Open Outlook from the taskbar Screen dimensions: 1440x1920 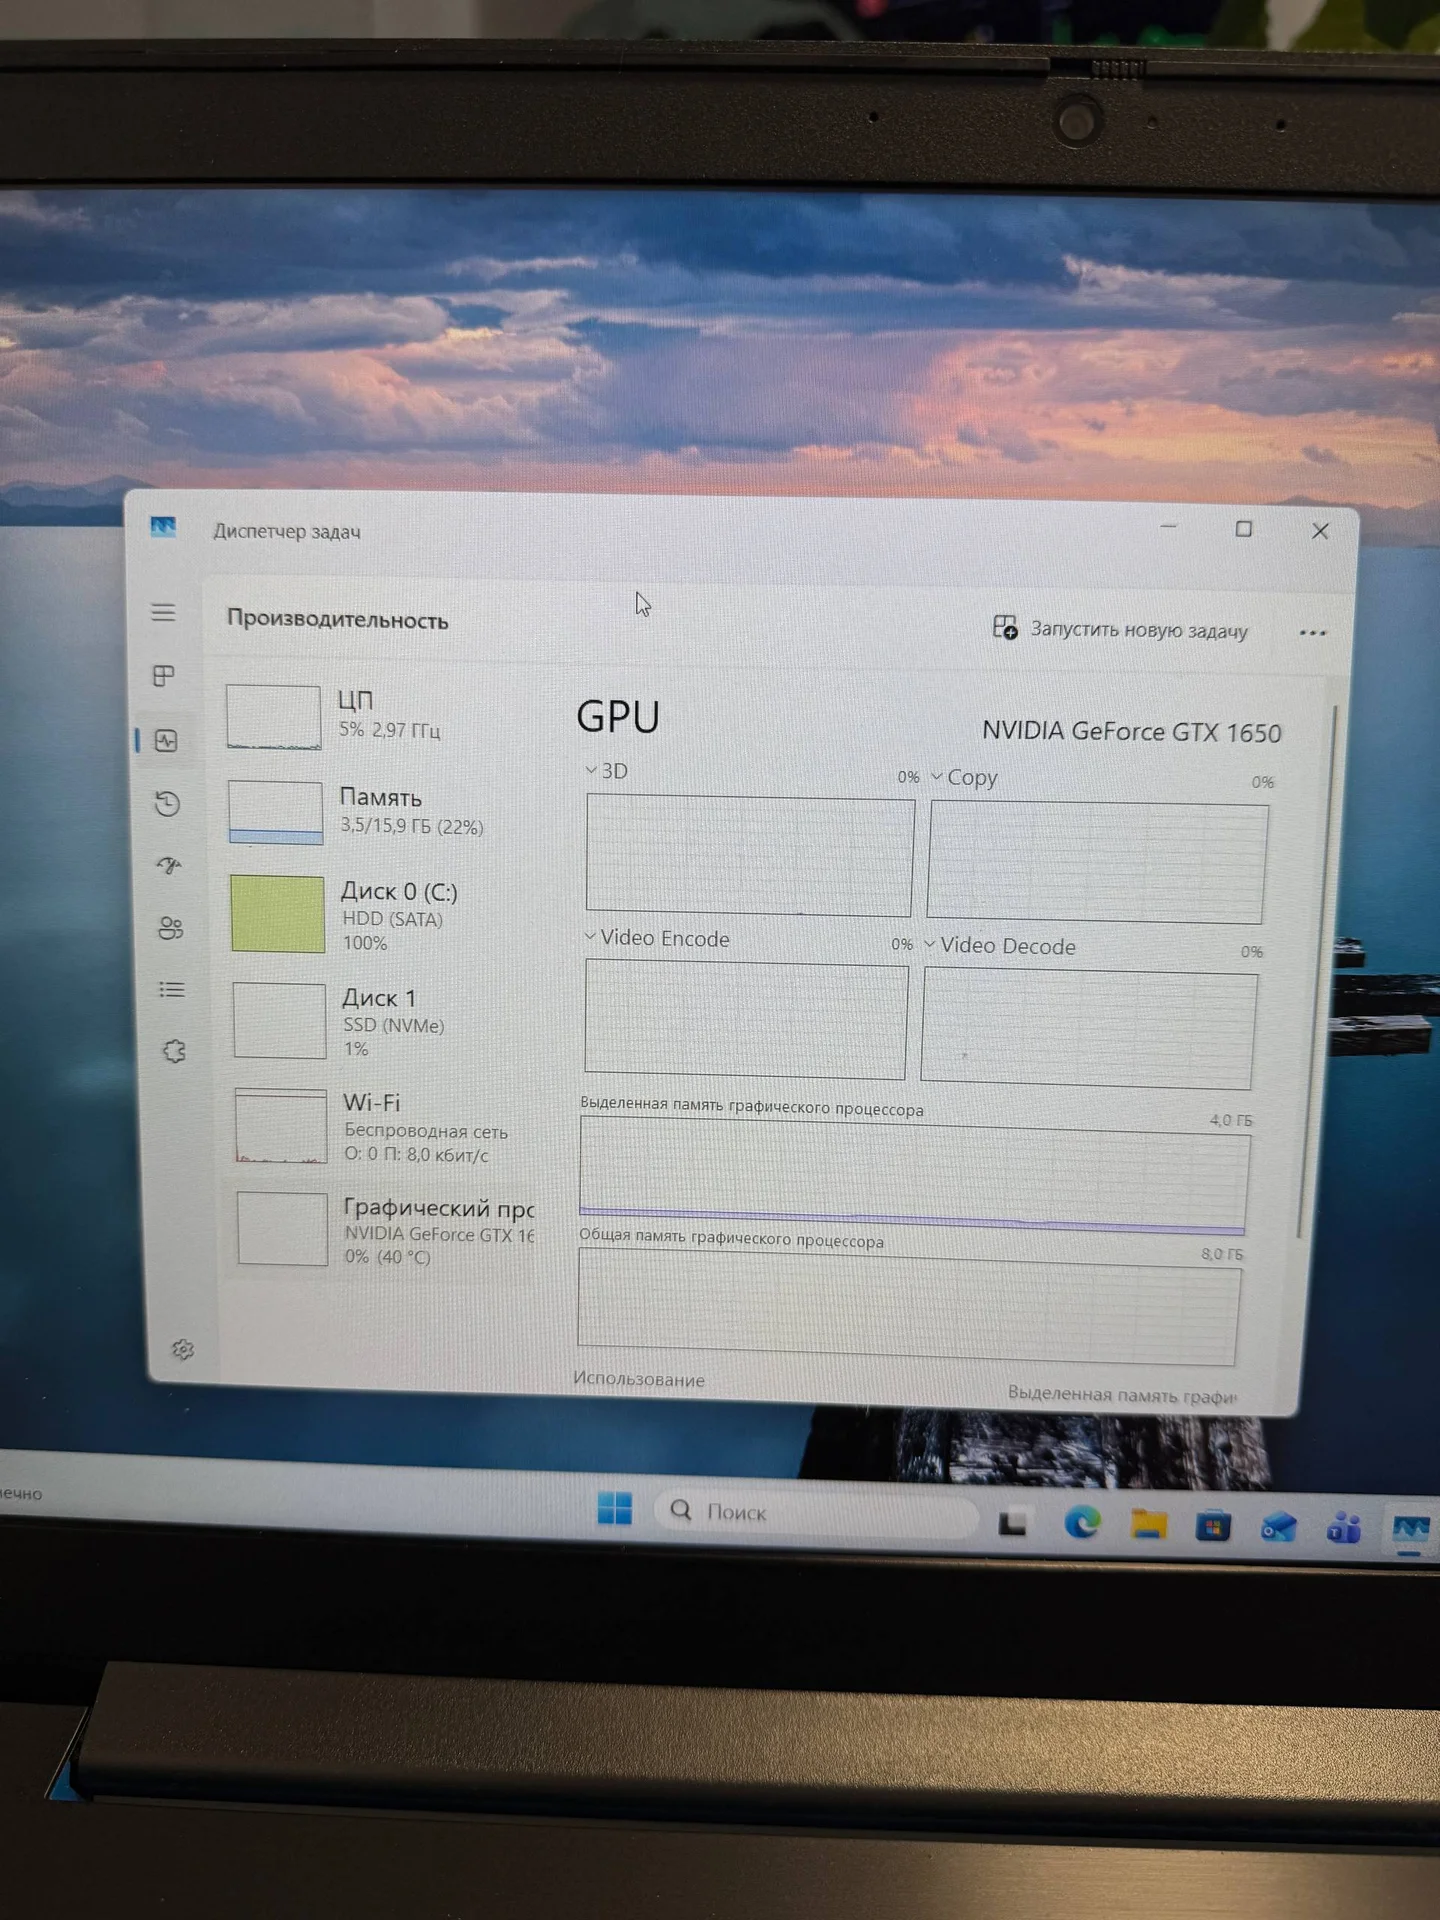coord(1278,1528)
